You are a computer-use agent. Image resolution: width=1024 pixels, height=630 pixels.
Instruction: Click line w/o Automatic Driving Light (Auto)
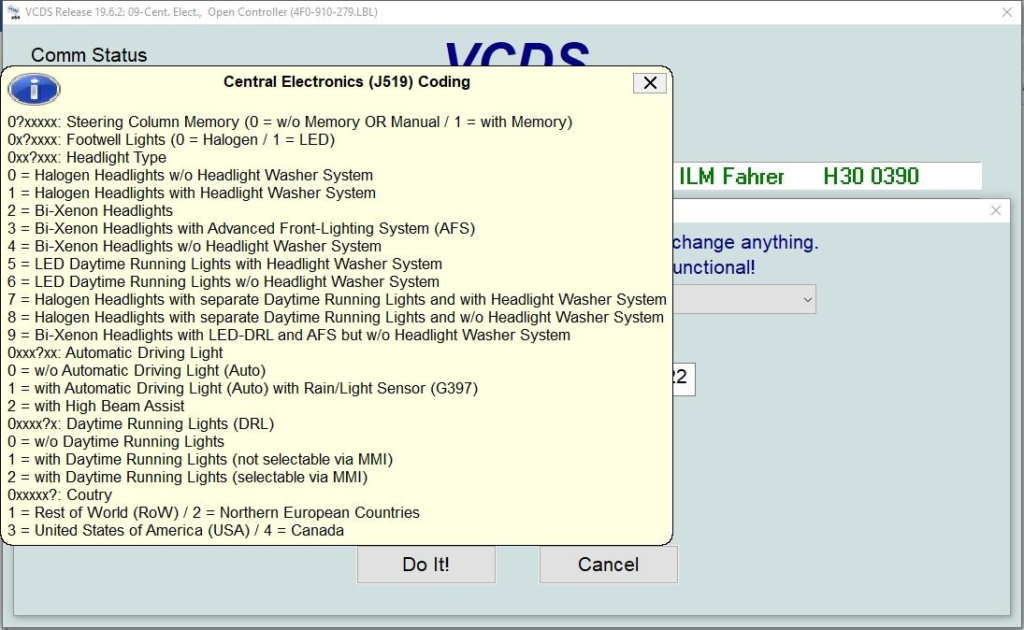(x=136, y=370)
